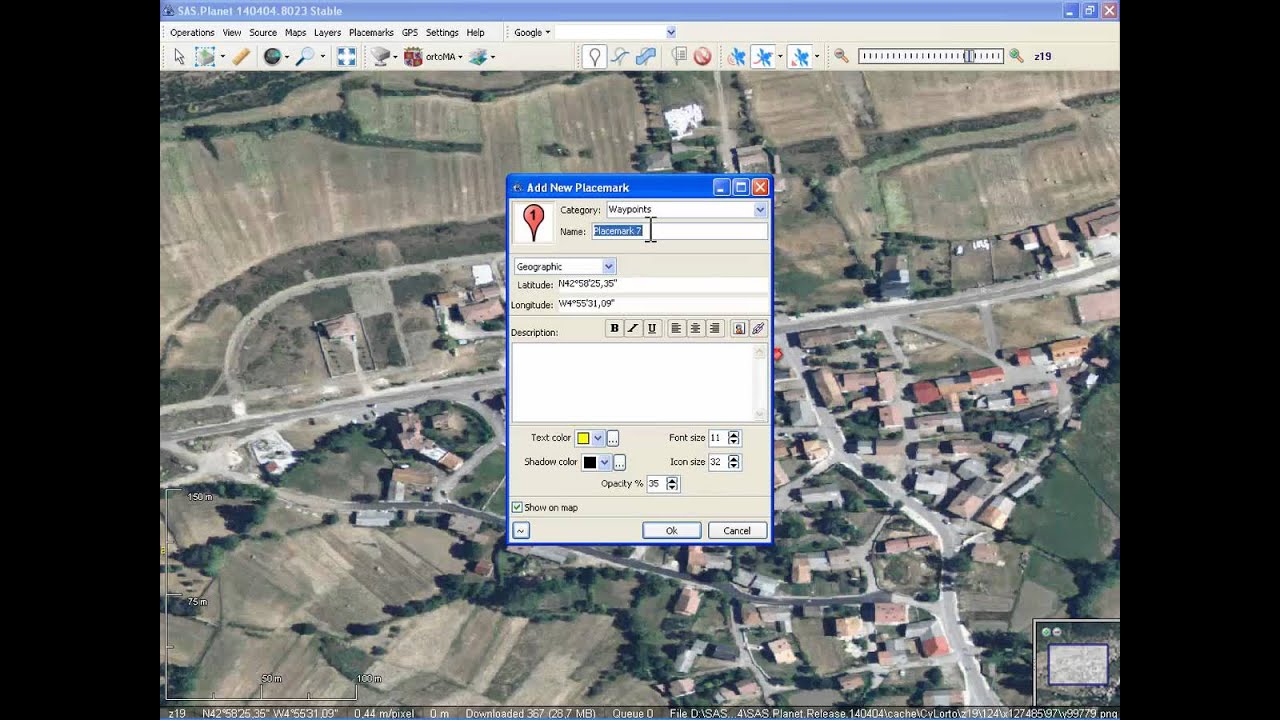Open the Maps menu
The image size is (1280, 720).
pos(295,33)
